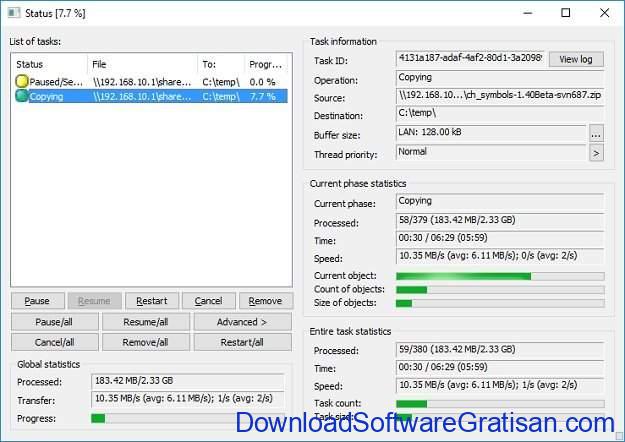This screenshot has height=442, width=625.
Task: Restart the selected task
Action: 151,301
